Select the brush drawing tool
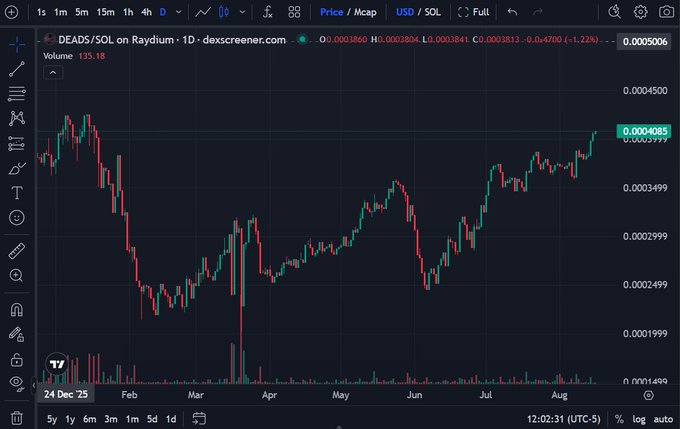Viewport: 680px width, 429px height. tap(17, 168)
